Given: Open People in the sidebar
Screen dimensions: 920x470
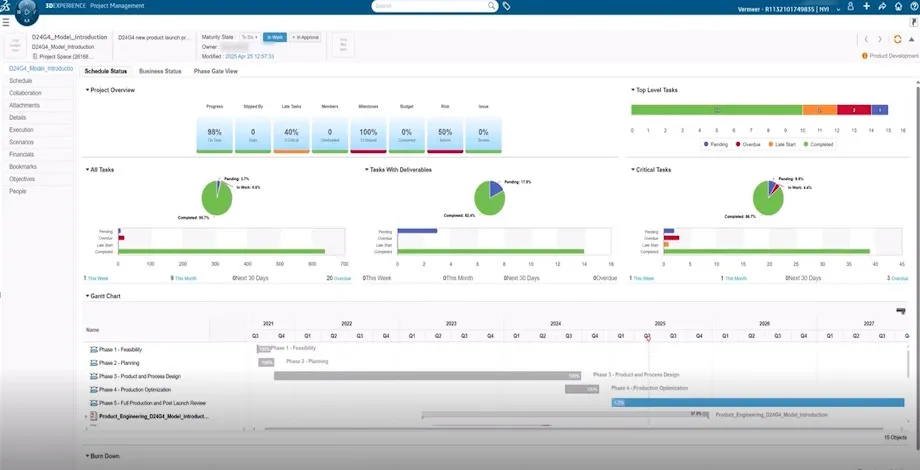Looking at the screenshot, I should tap(18, 191).
